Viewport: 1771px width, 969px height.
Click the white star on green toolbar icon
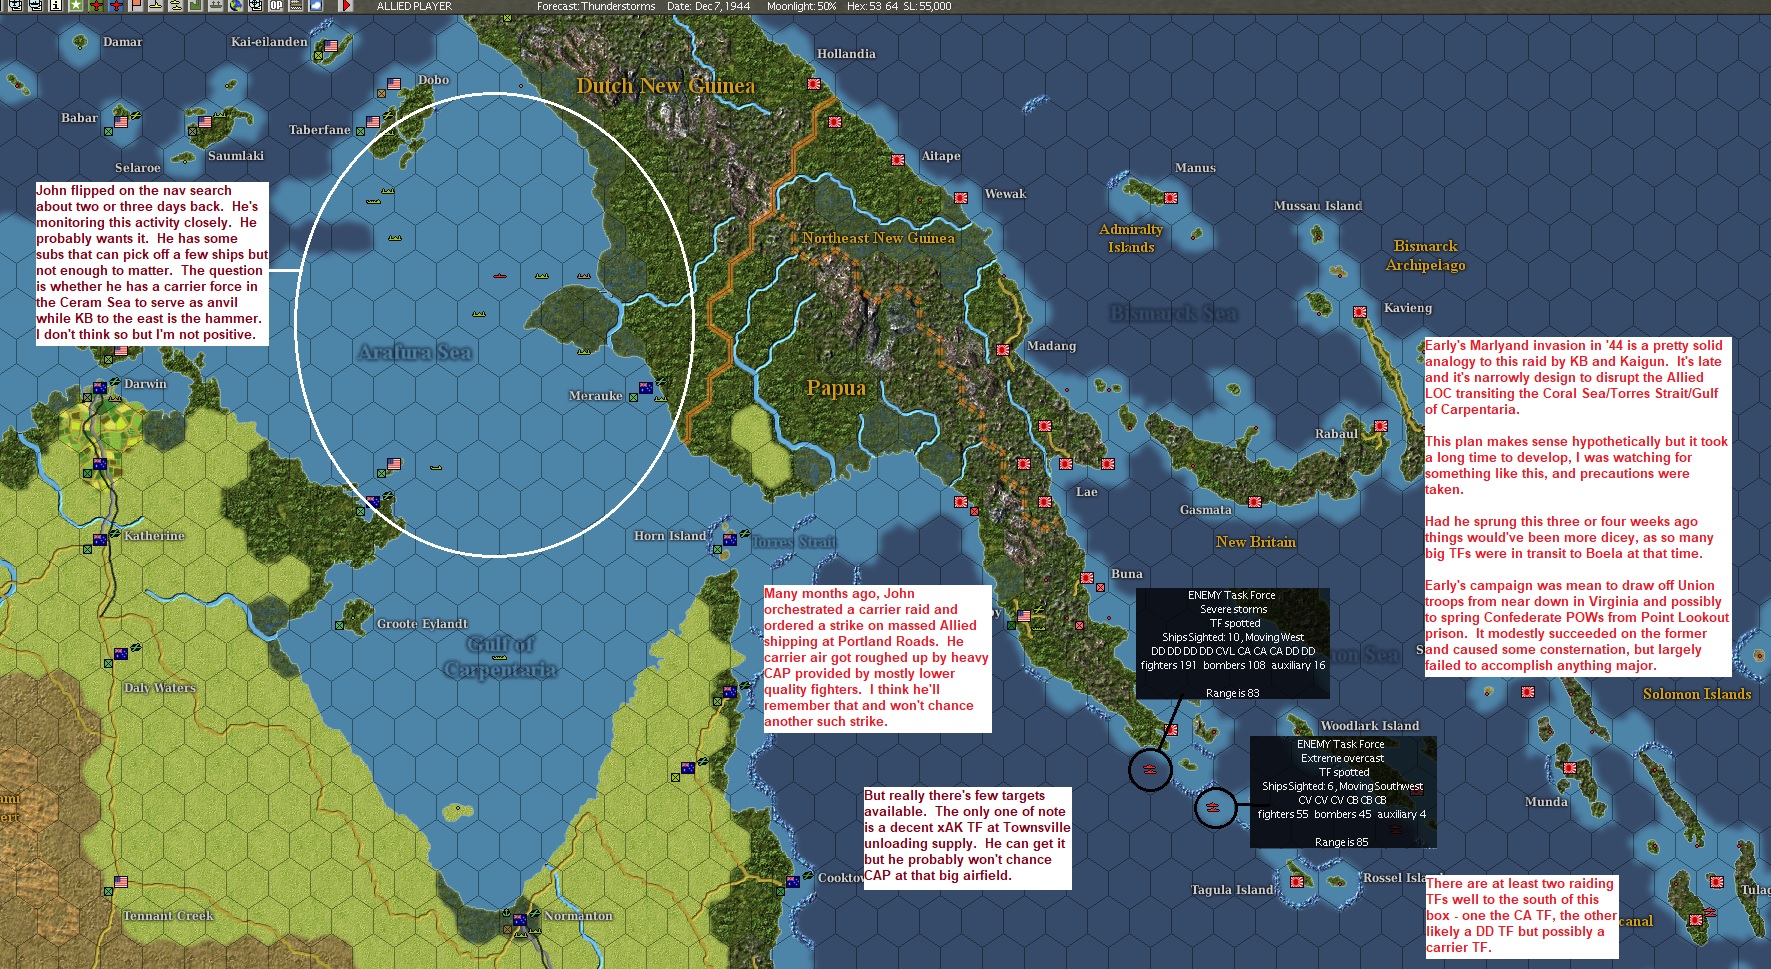point(76,5)
